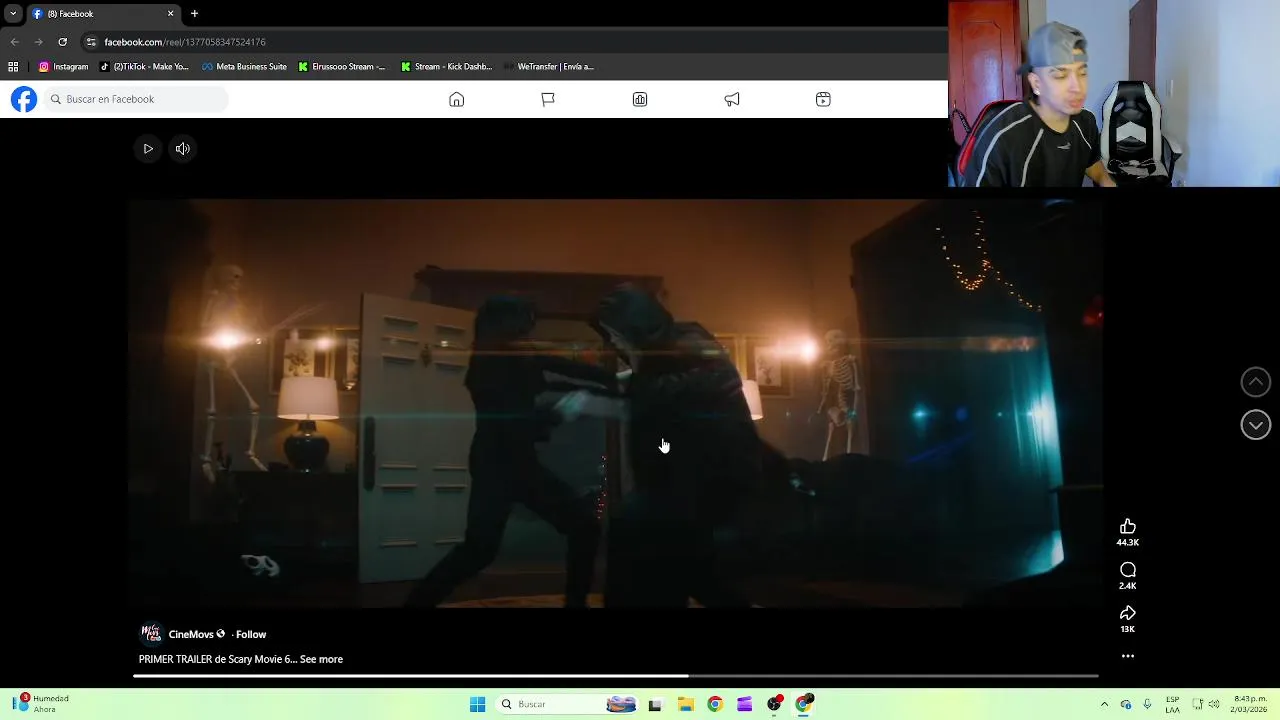Open the Windows Start menu
Viewport: 1280px width, 720px height.
[477, 704]
